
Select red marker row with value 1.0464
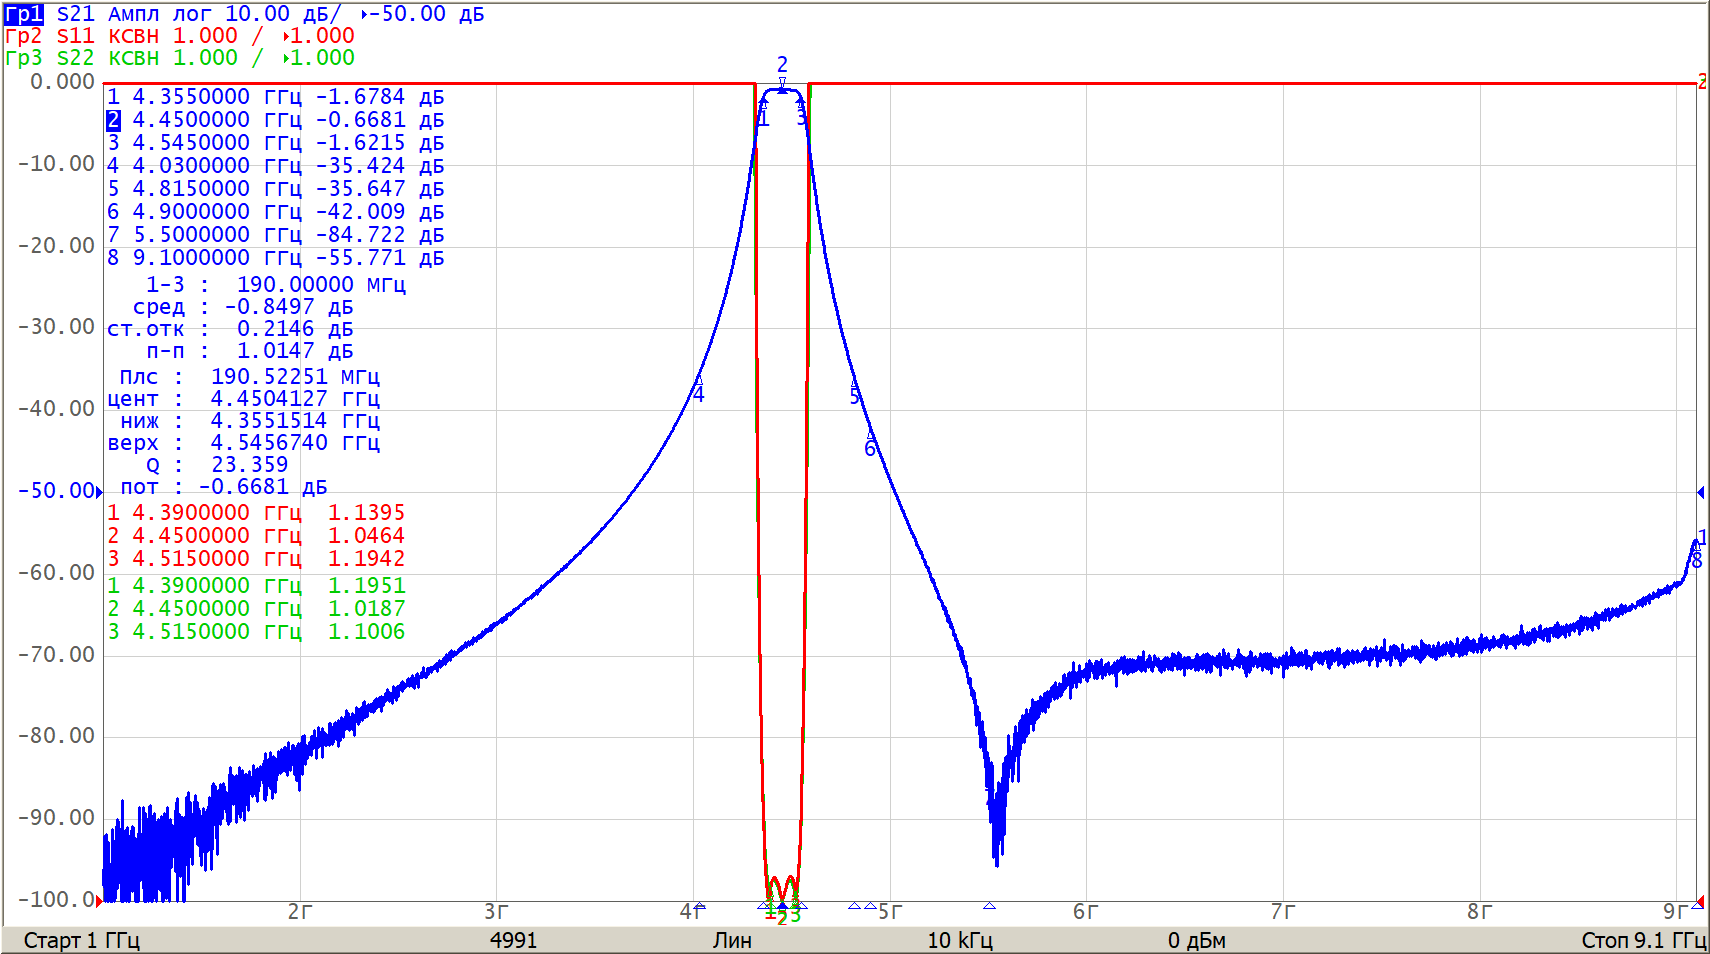pyautogui.click(x=256, y=536)
